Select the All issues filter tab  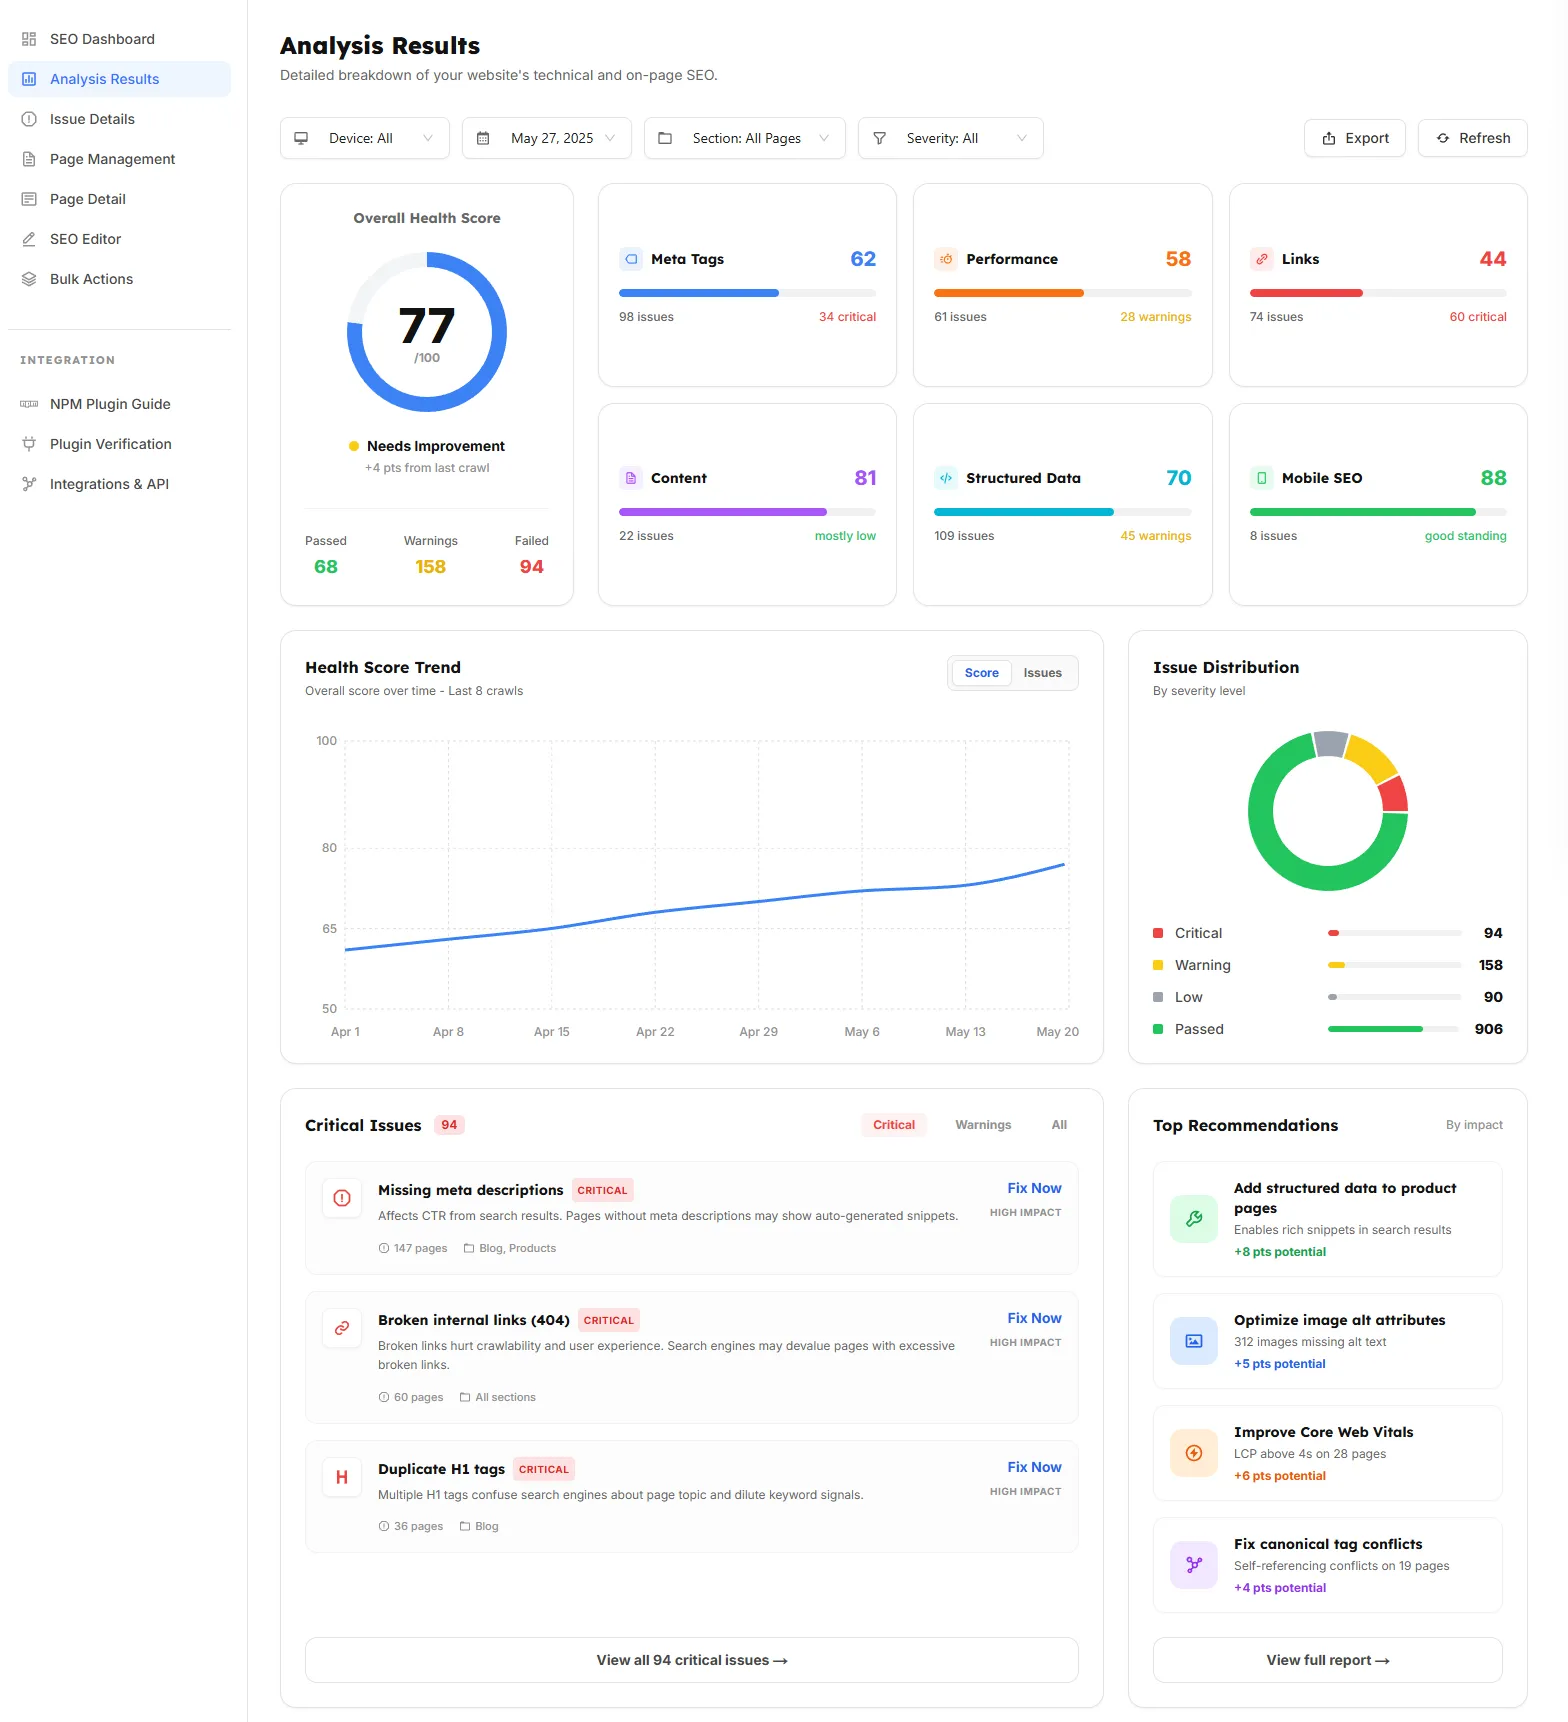point(1059,1125)
